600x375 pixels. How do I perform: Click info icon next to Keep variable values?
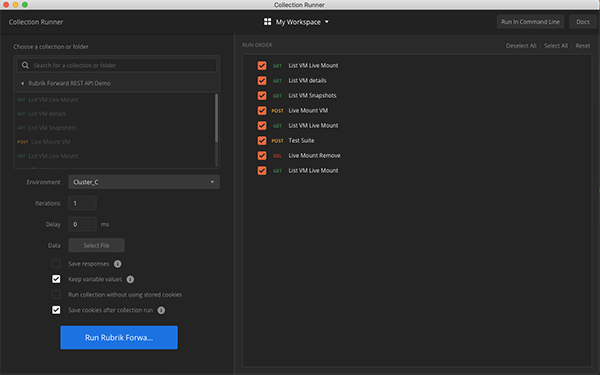130,279
